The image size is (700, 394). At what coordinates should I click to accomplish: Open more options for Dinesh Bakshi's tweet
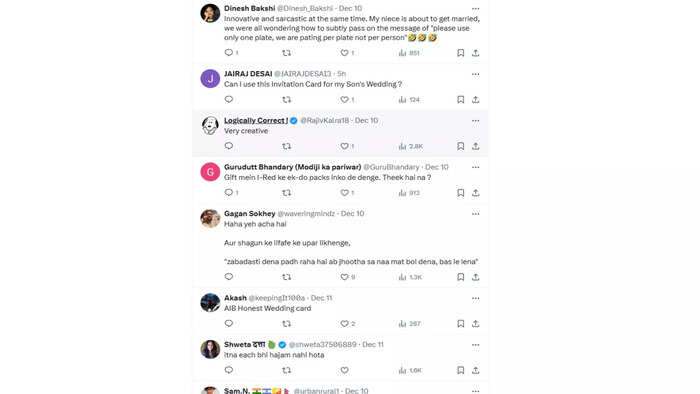(475, 8)
